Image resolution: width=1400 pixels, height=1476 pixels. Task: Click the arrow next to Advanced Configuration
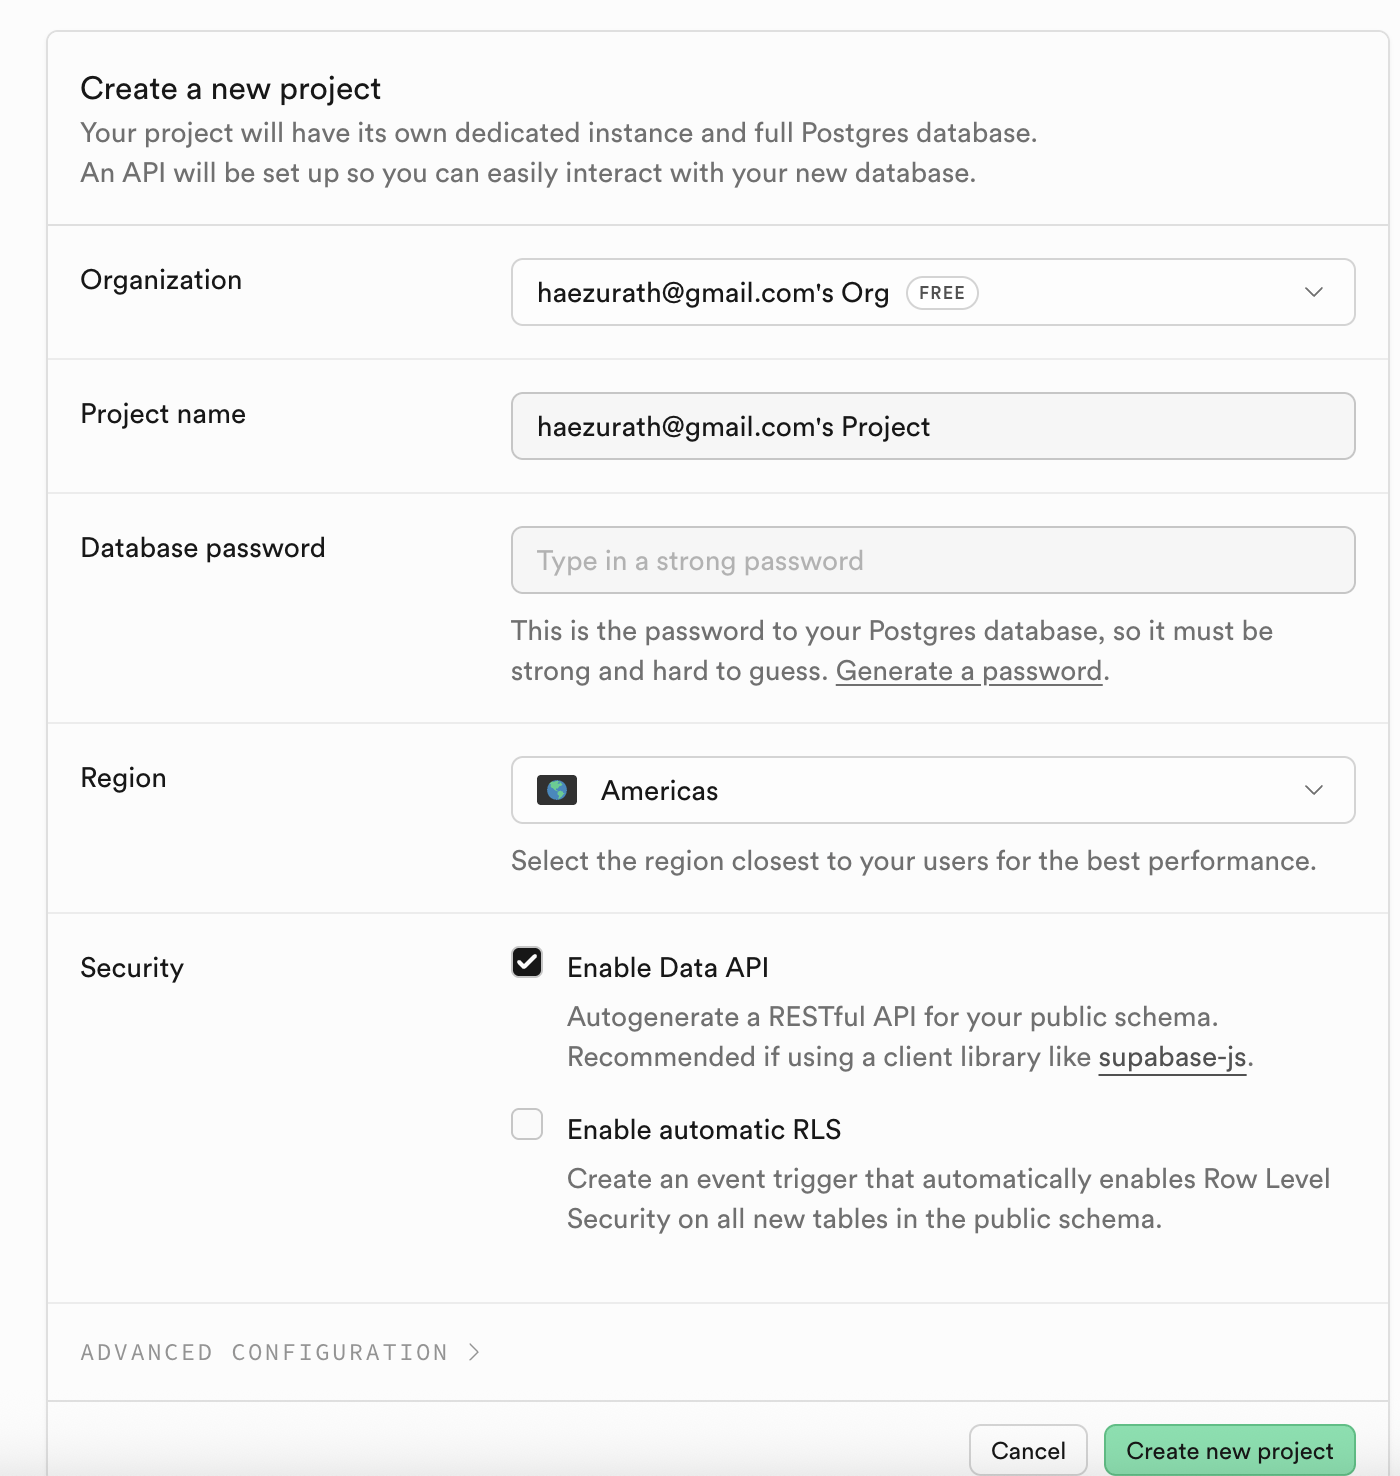[x=474, y=1352]
